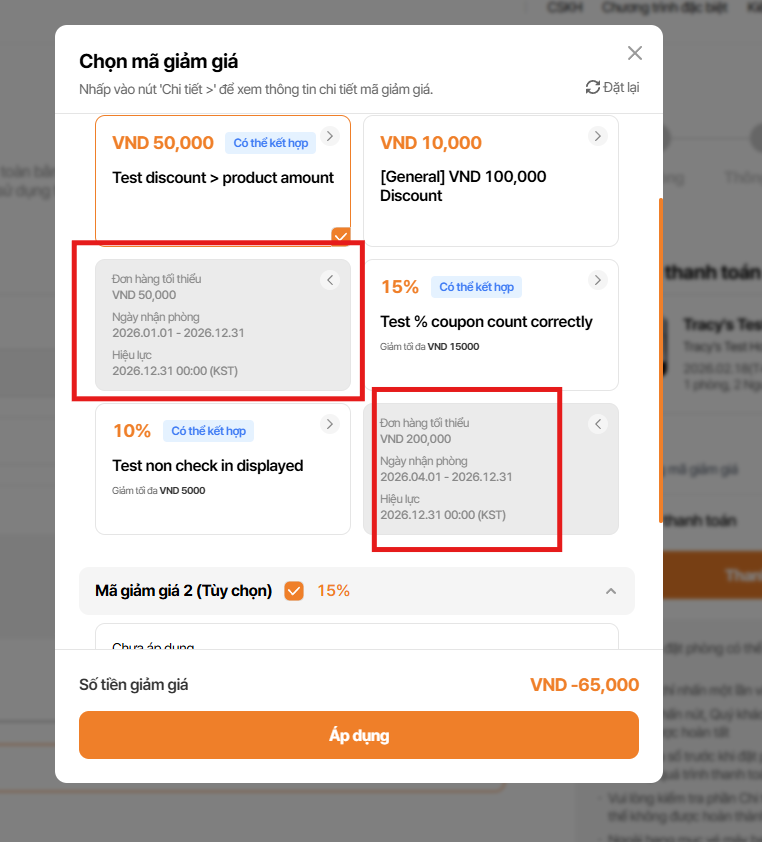Open details arrow on 10% coupon
Image resolution: width=762 pixels, height=842 pixels.
tap(330, 424)
